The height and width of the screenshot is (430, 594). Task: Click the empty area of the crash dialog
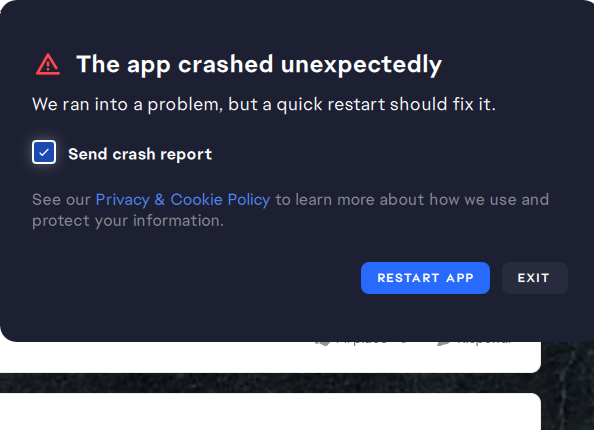pyautogui.click(x=170, y=280)
